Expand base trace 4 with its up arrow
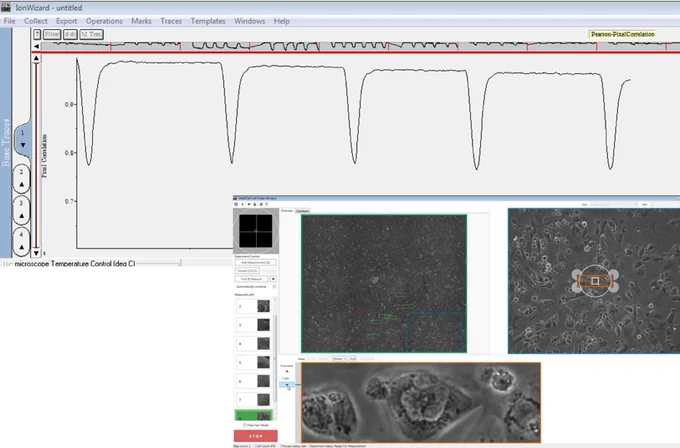680x448 pixels. 22,247
